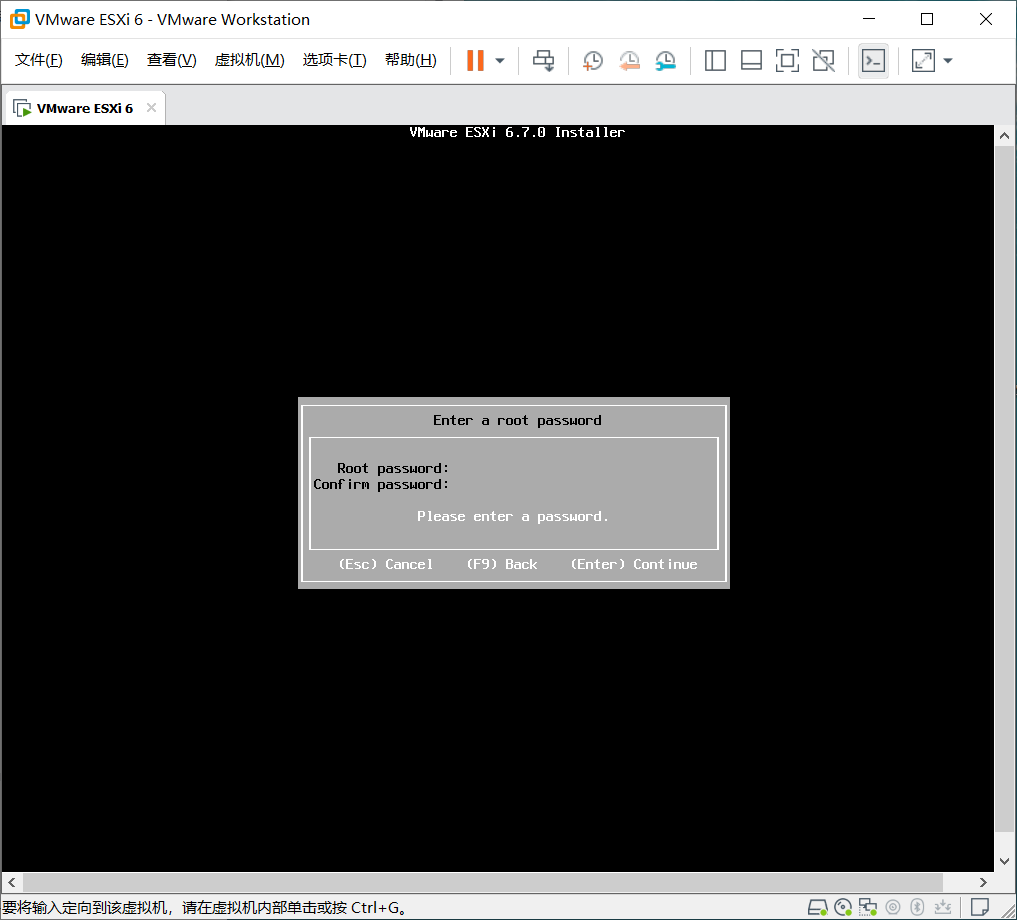Open the message log note icon
Image resolution: width=1017 pixels, height=920 pixels.
[979, 907]
